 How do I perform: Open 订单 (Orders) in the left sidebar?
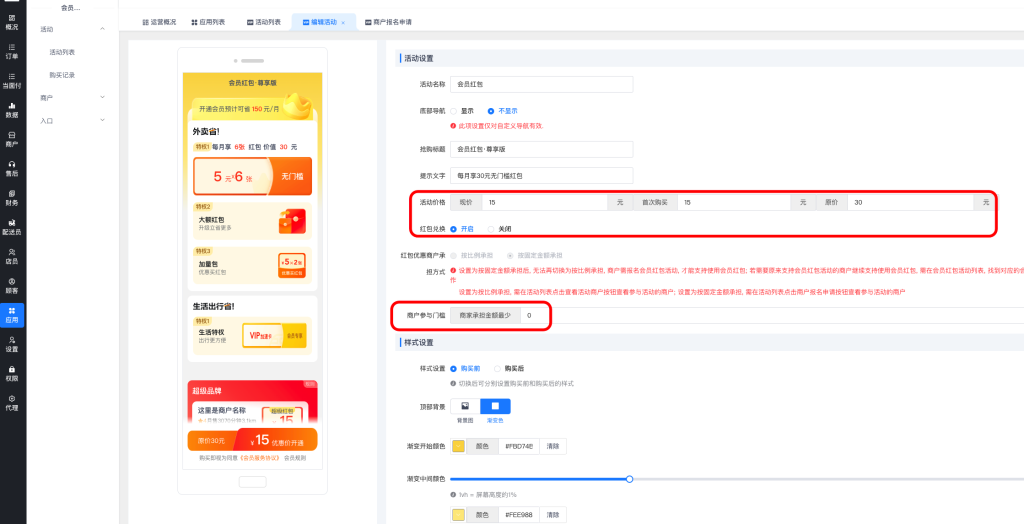click(12, 51)
